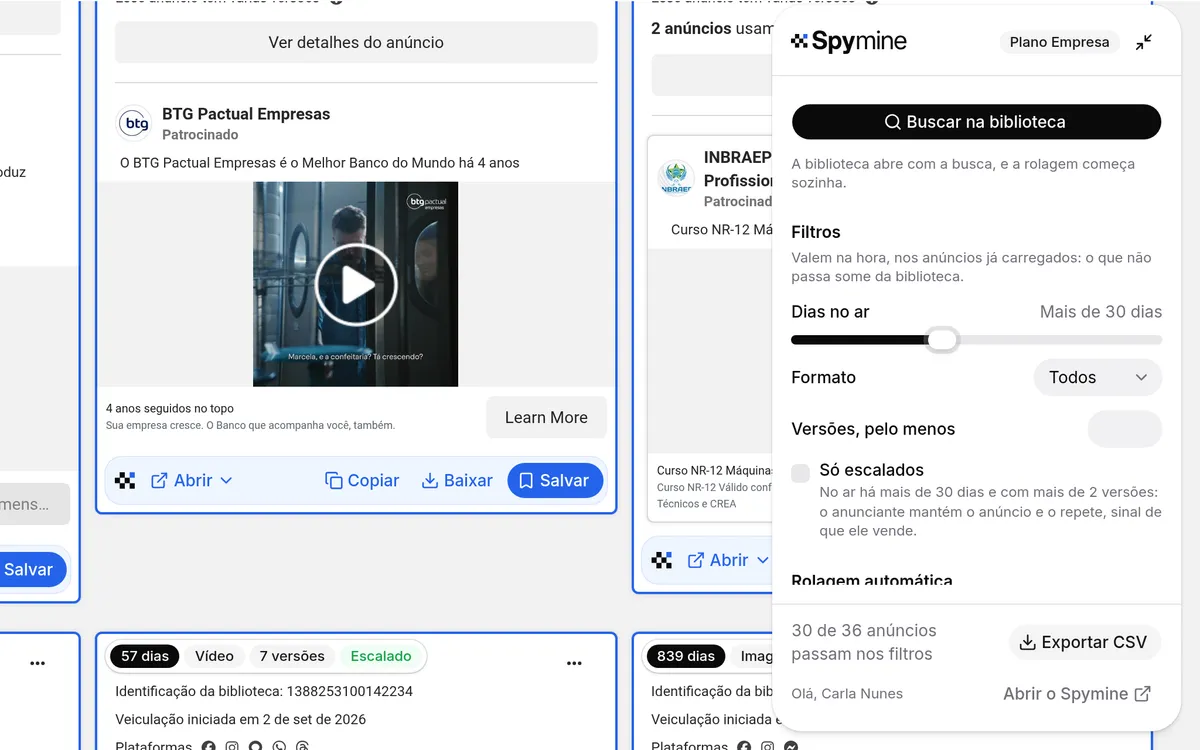This screenshot has height=750, width=1200.
Task: Click the Plano Empresa plan badge
Action: click(1059, 42)
